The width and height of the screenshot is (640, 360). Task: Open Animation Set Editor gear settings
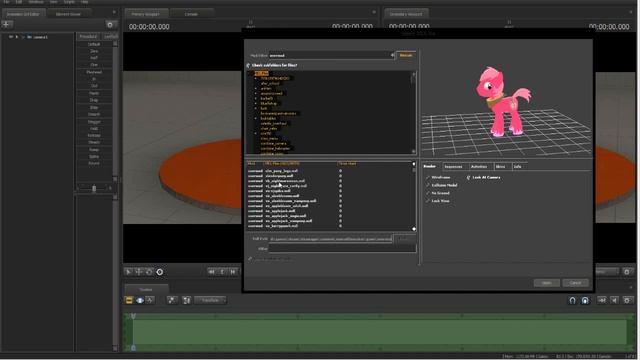pos(110,25)
